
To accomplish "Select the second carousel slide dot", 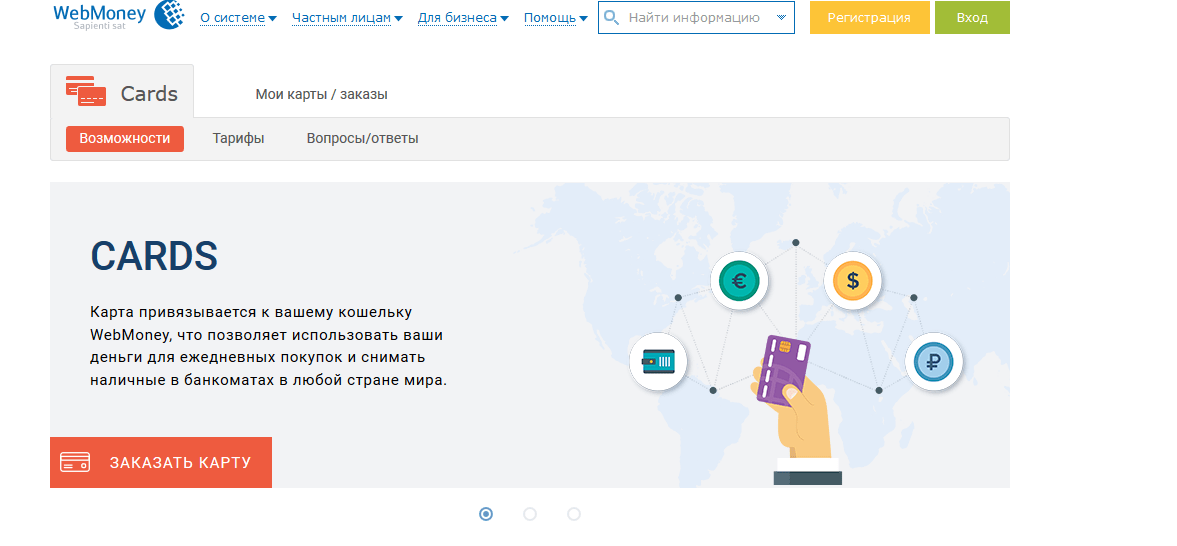I will (530, 514).
